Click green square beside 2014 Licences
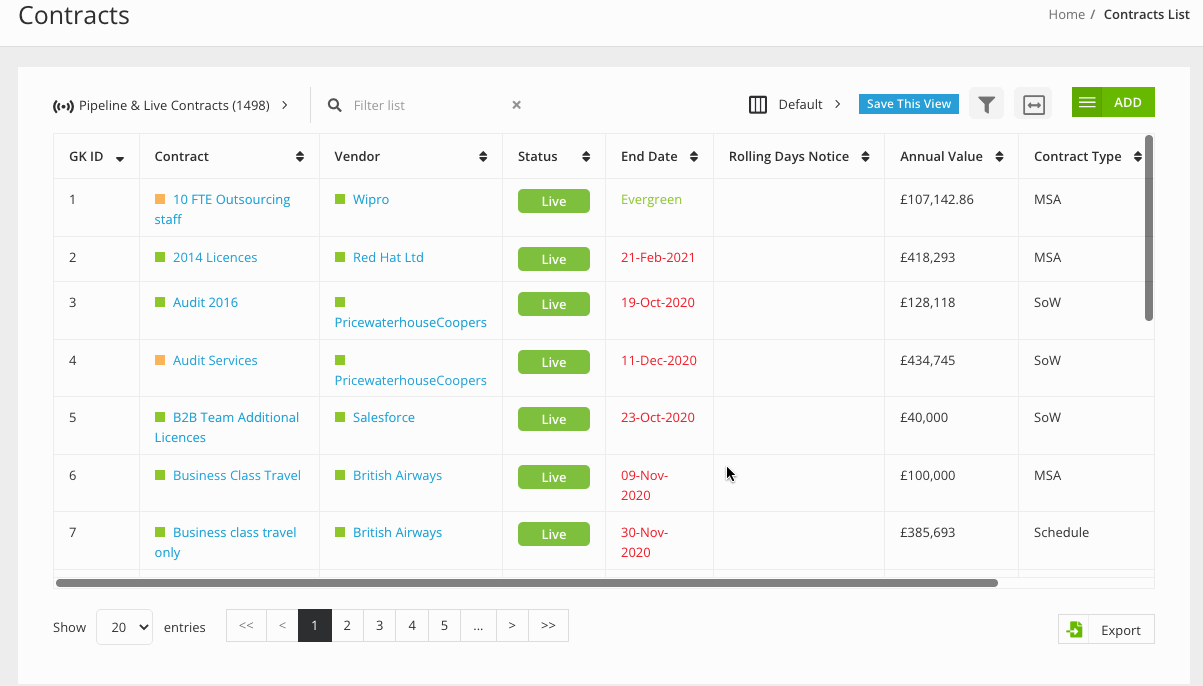The height and width of the screenshot is (686, 1203). point(160,257)
